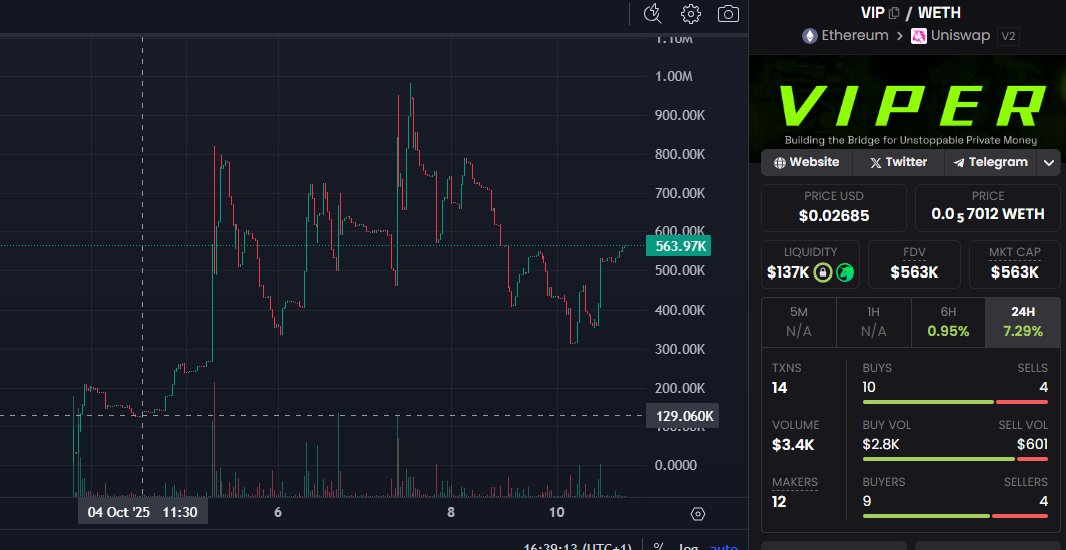Viewport: 1066px width, 550px height.
Task: Click the current price label 563.97K
Action: click(678, 246)
